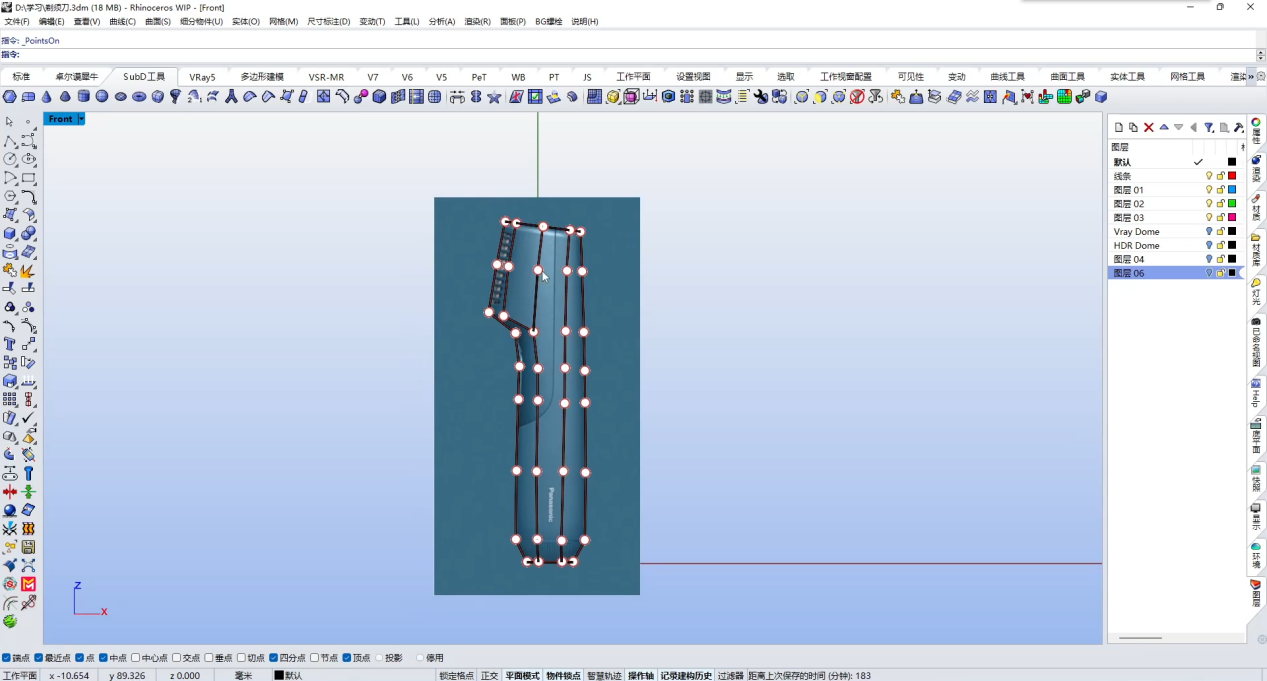The height and width of the screenshot is (681, 1267).
Task: Open the 曲面(S) menu
Action: point(158,21)
